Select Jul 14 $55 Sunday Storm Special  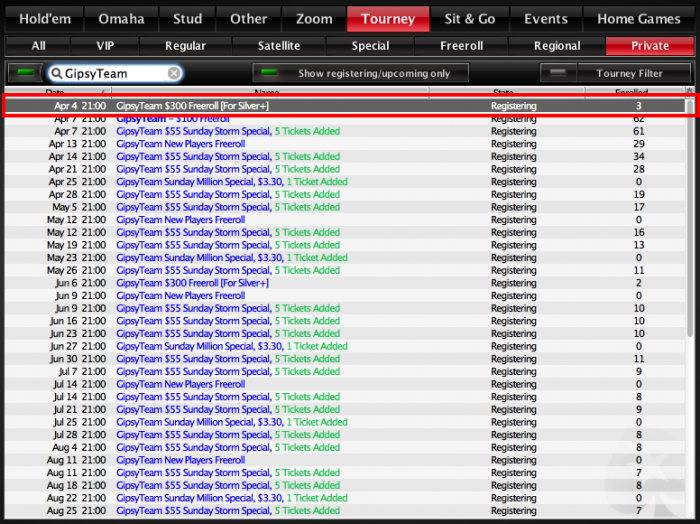[x=345, y=397]
